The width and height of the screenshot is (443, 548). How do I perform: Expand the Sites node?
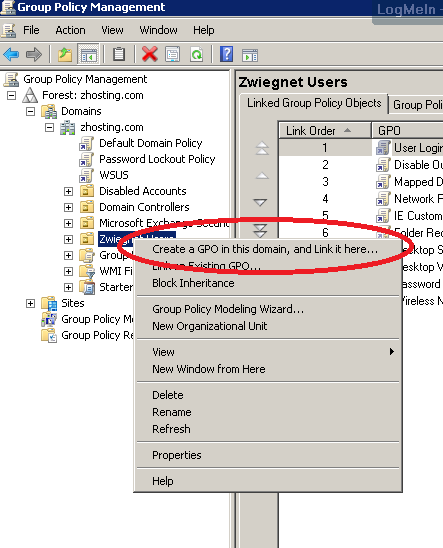30,303
